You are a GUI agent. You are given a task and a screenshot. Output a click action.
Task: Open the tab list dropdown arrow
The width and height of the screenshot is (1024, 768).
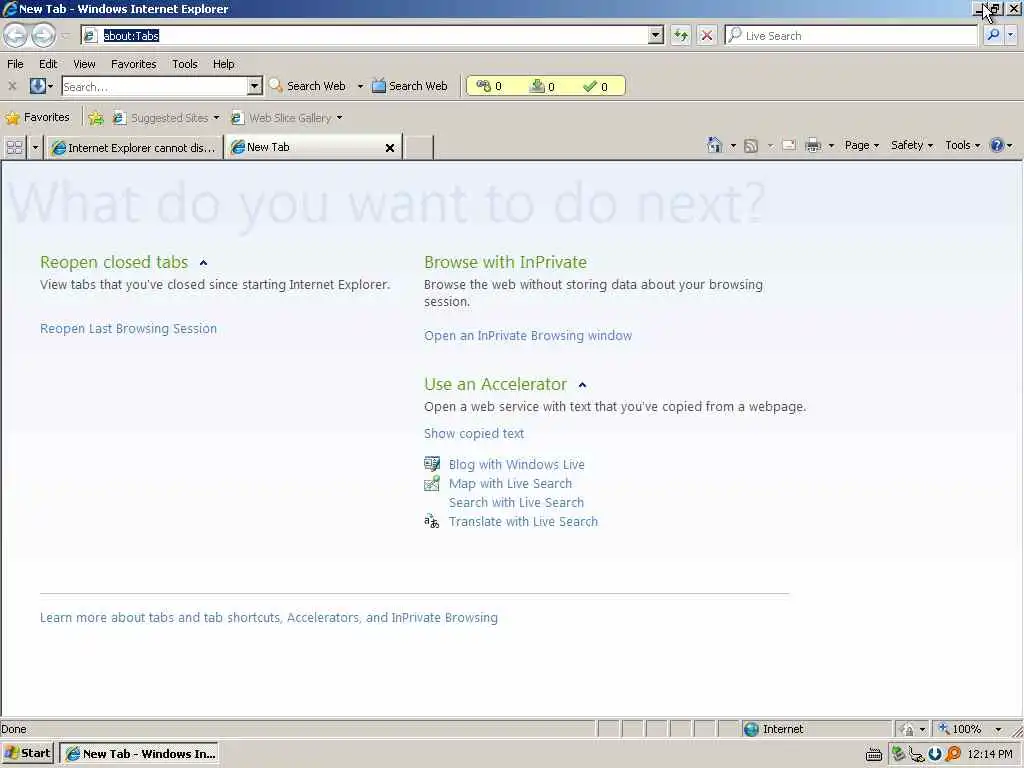click(x=35, y=148)
